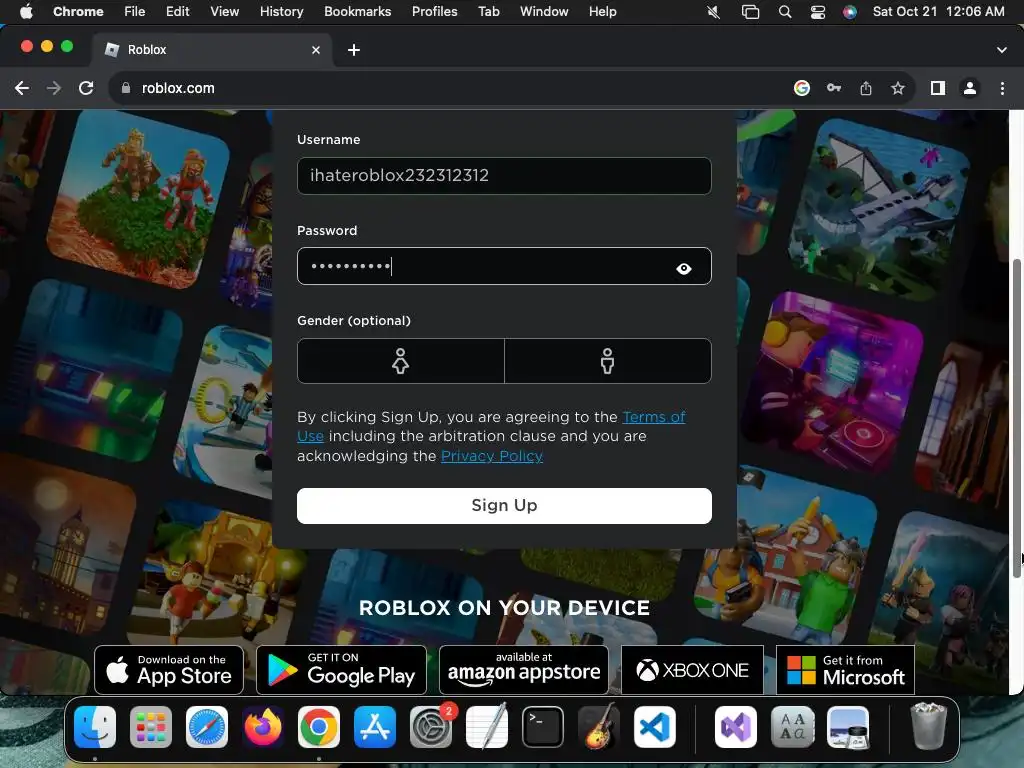Open Visual Studio from the Dock
Image resolution: width=1024 pixels, height=768 pixels.
tap(736, 727)
